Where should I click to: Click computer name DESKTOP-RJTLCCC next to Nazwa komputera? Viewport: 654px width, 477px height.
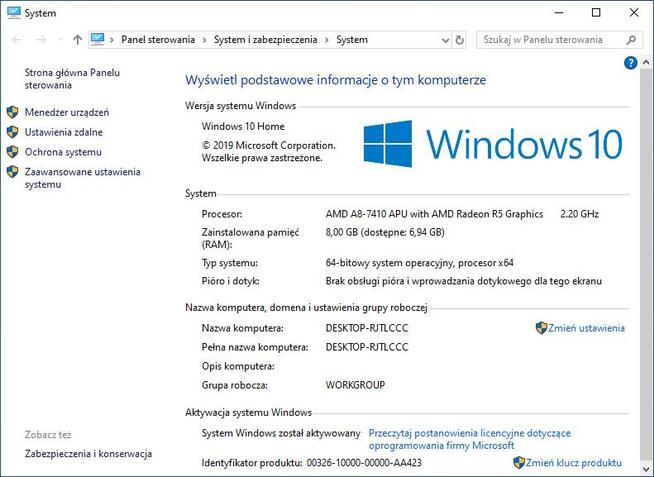[367, 328]
